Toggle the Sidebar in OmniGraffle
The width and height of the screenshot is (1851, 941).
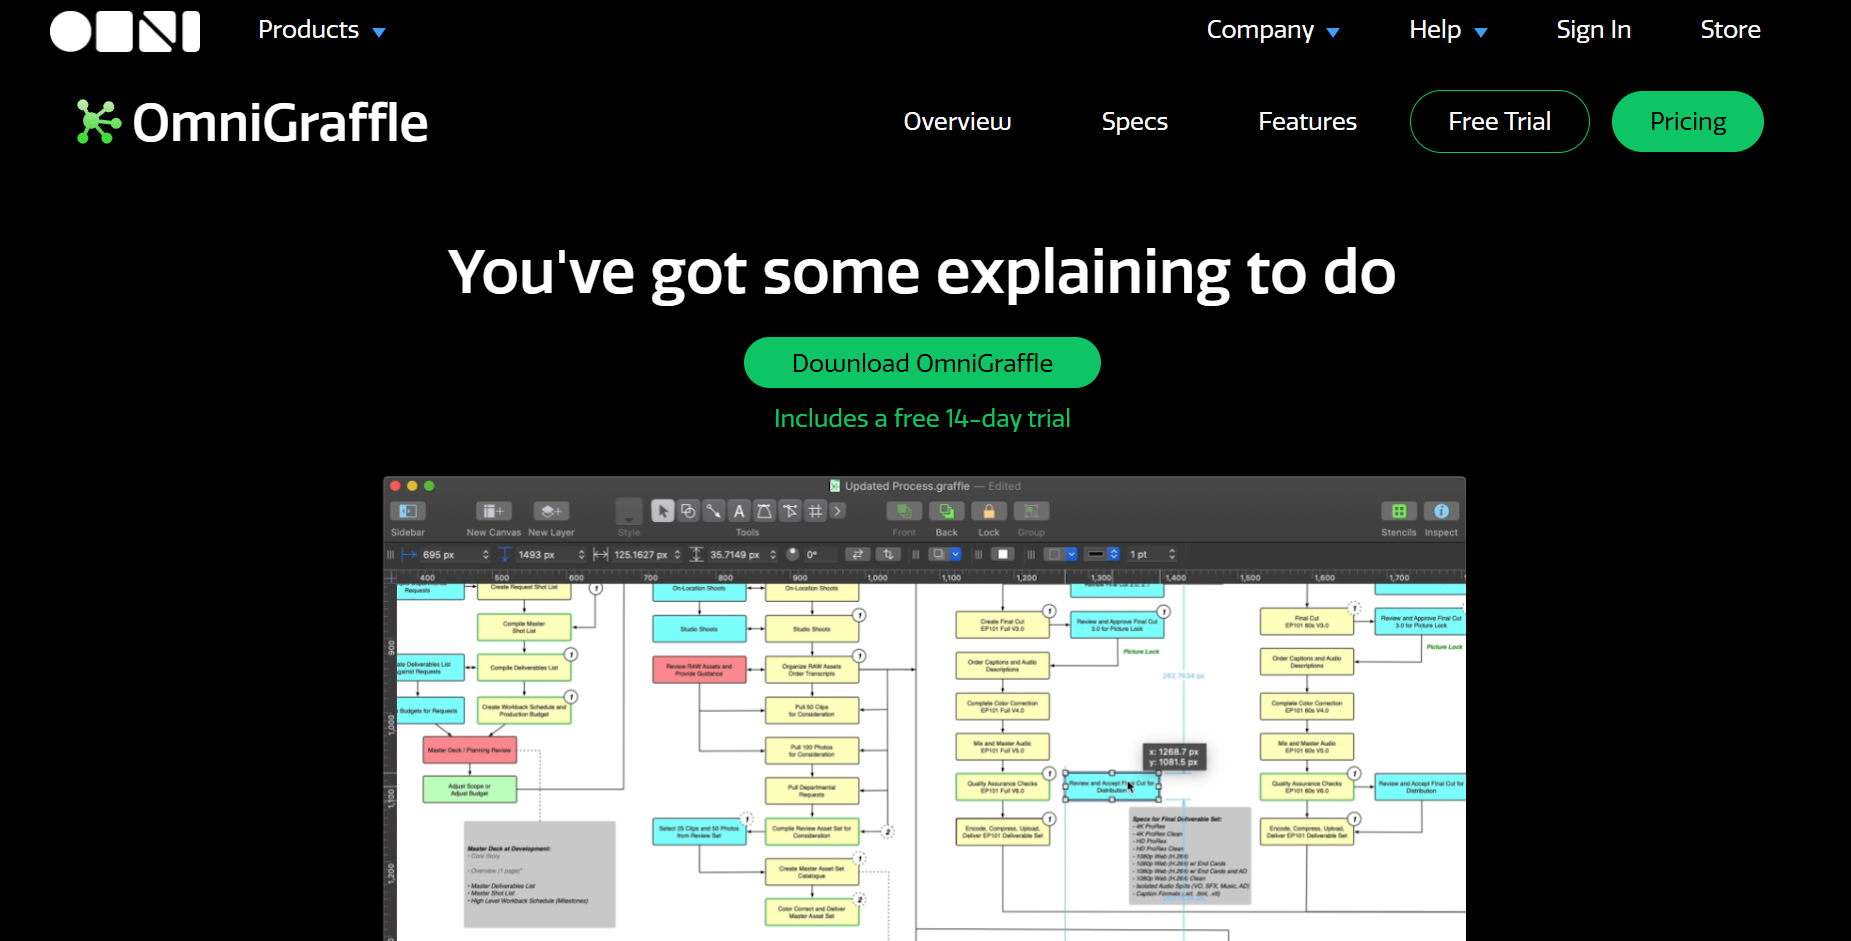pyautogui.click(x=408, y=511)
